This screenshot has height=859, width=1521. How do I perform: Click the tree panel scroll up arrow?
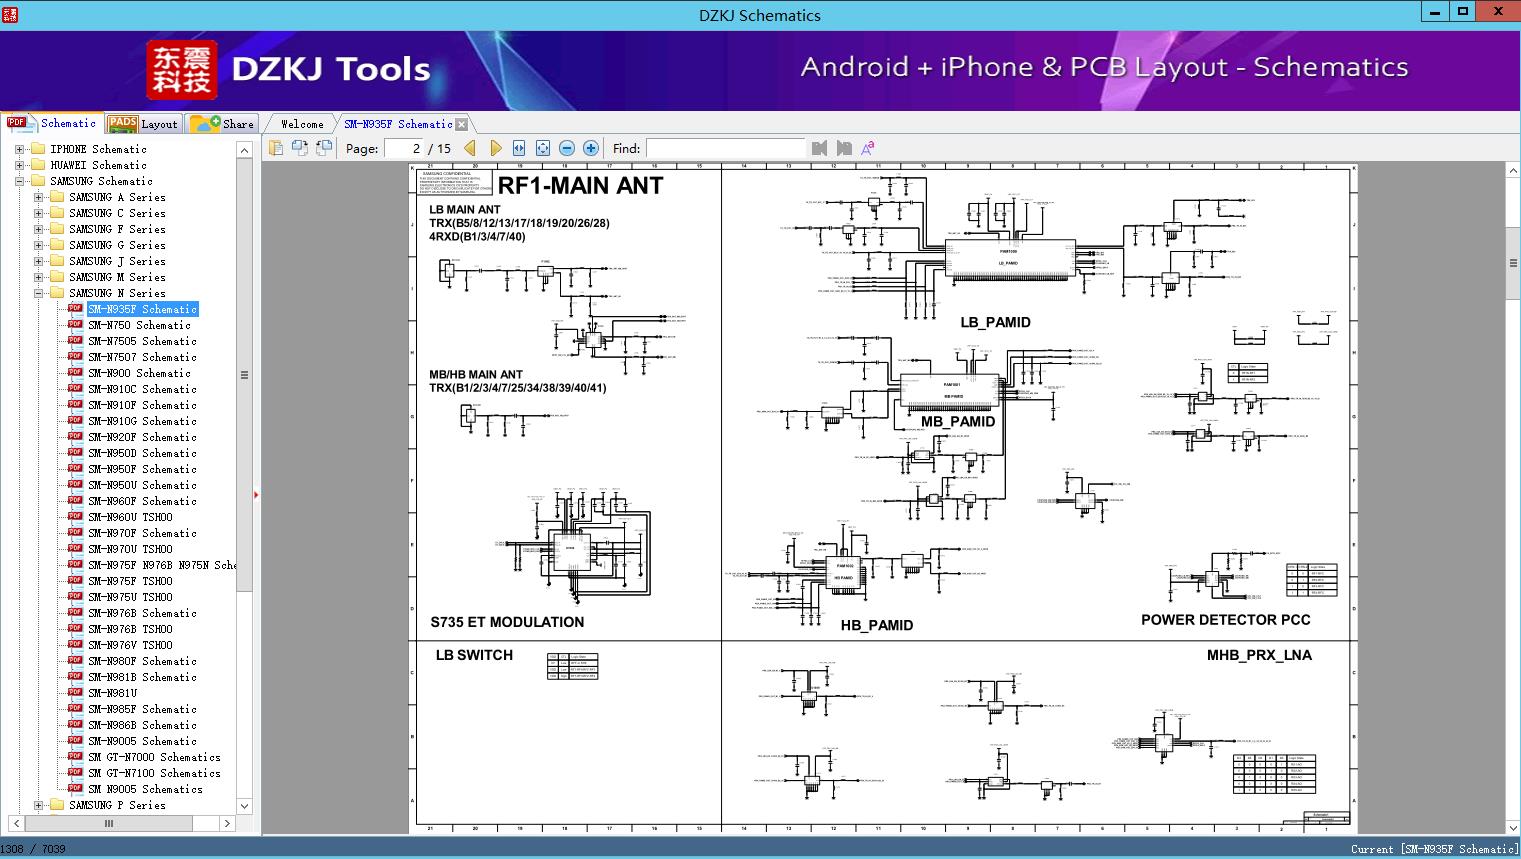pyautogui.click(x=244, y=150)
